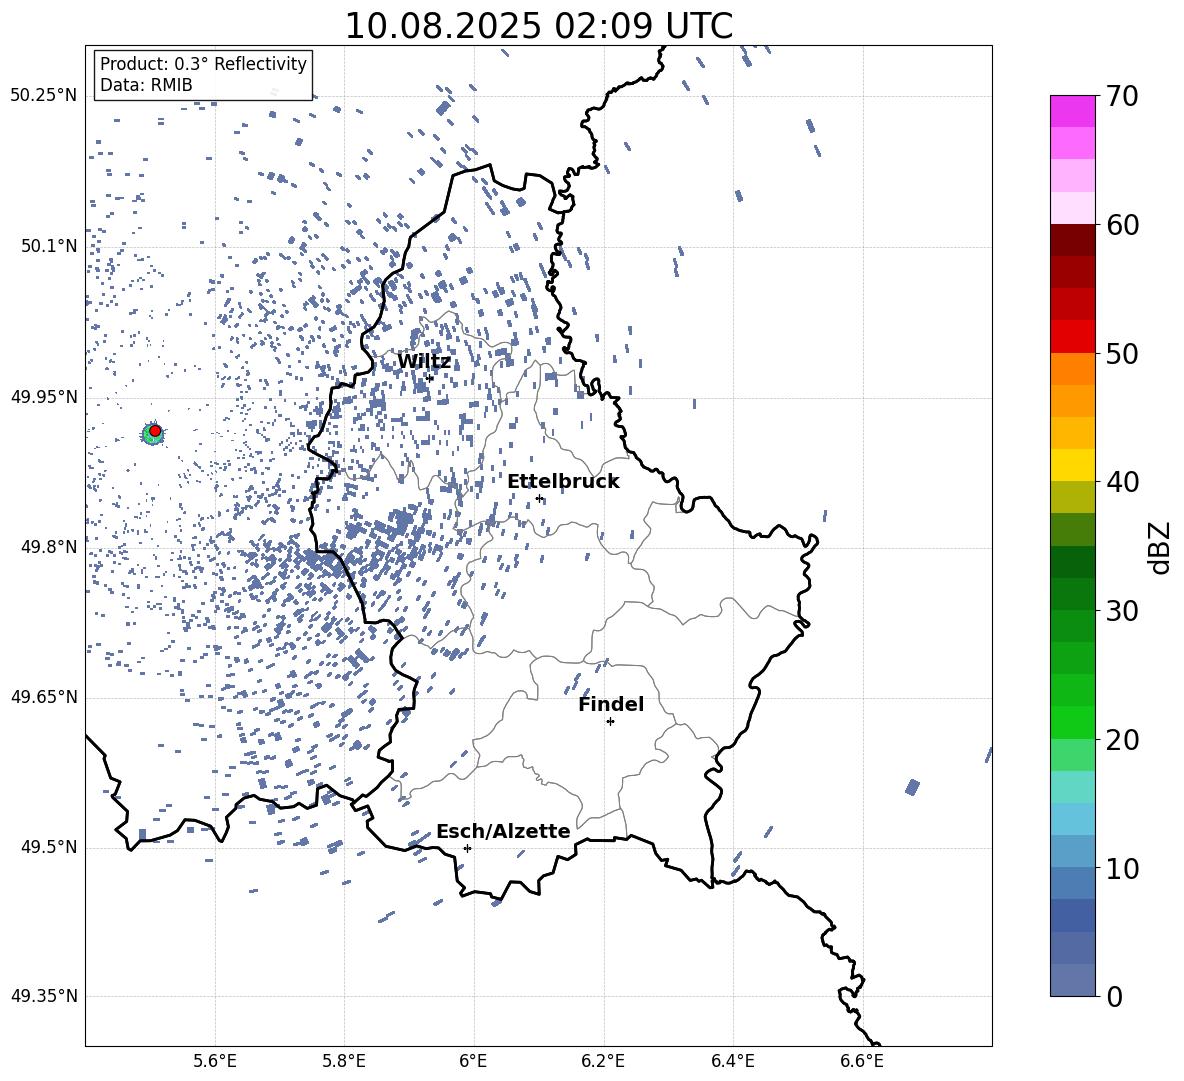The height and width of the screenshot is (1081, 1184).
Task: Click the 60 dBZ colorbar label
Action: coord(1122,225)
